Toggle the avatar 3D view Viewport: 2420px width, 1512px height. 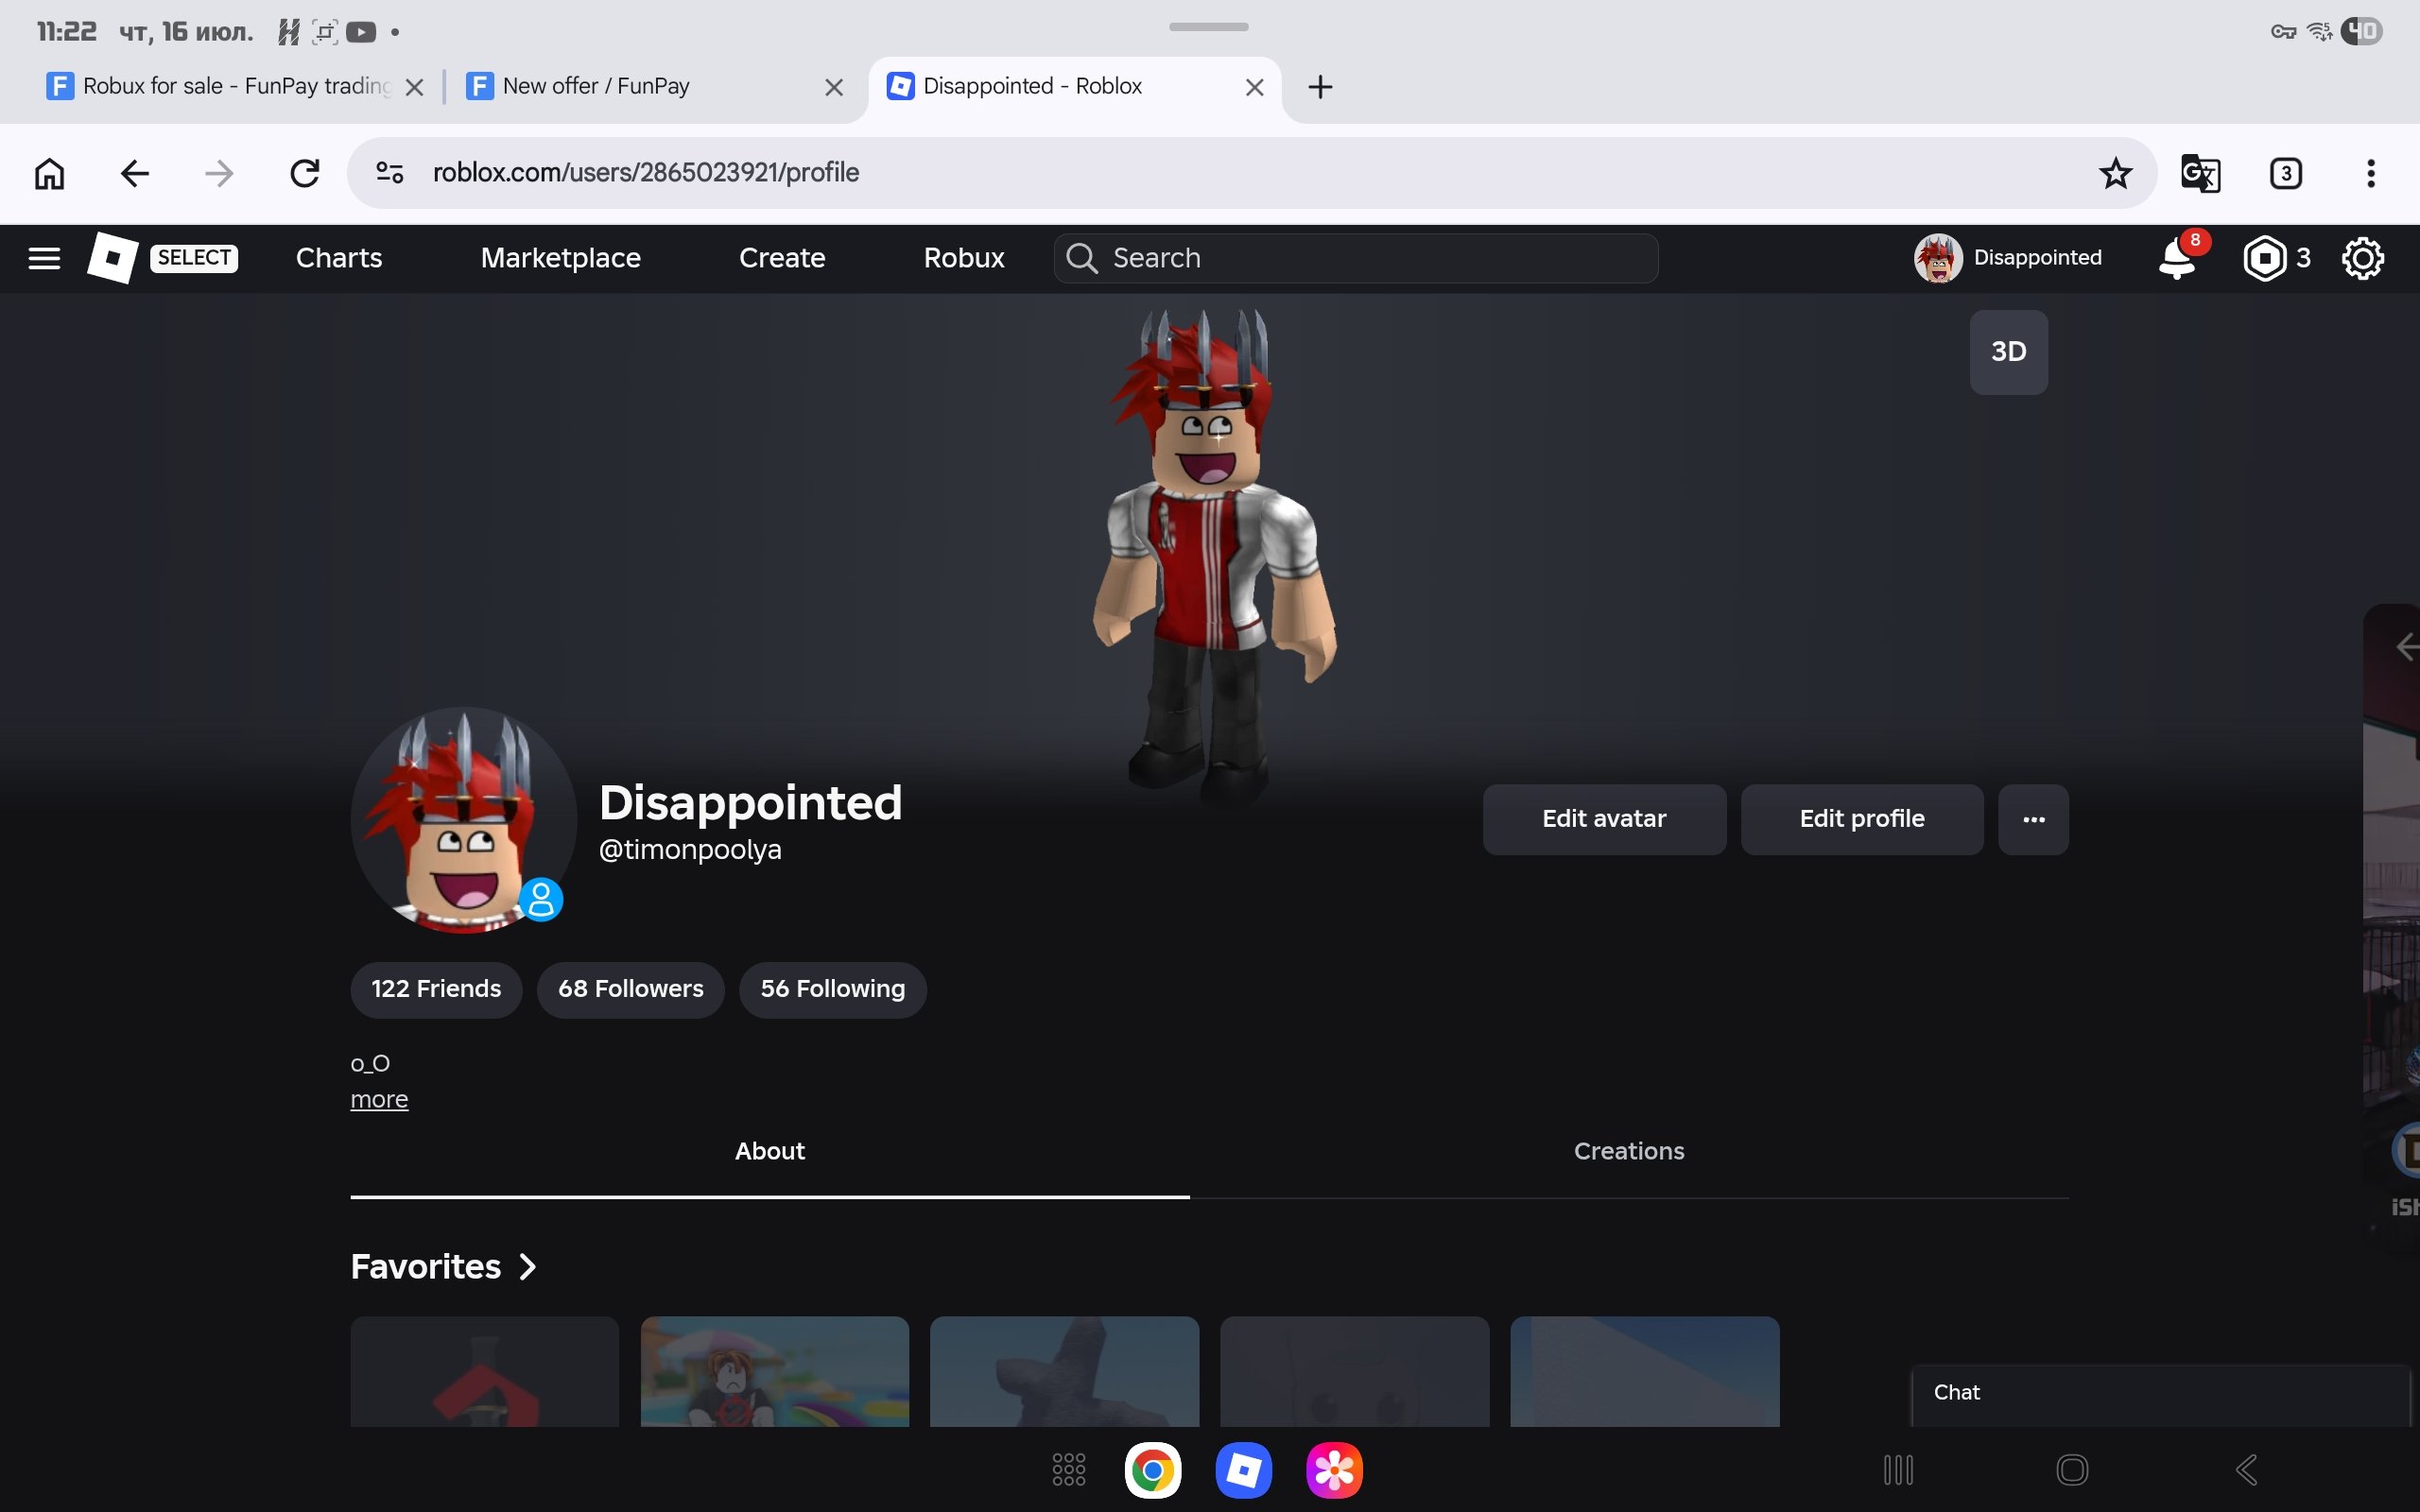click(2008, 352)
